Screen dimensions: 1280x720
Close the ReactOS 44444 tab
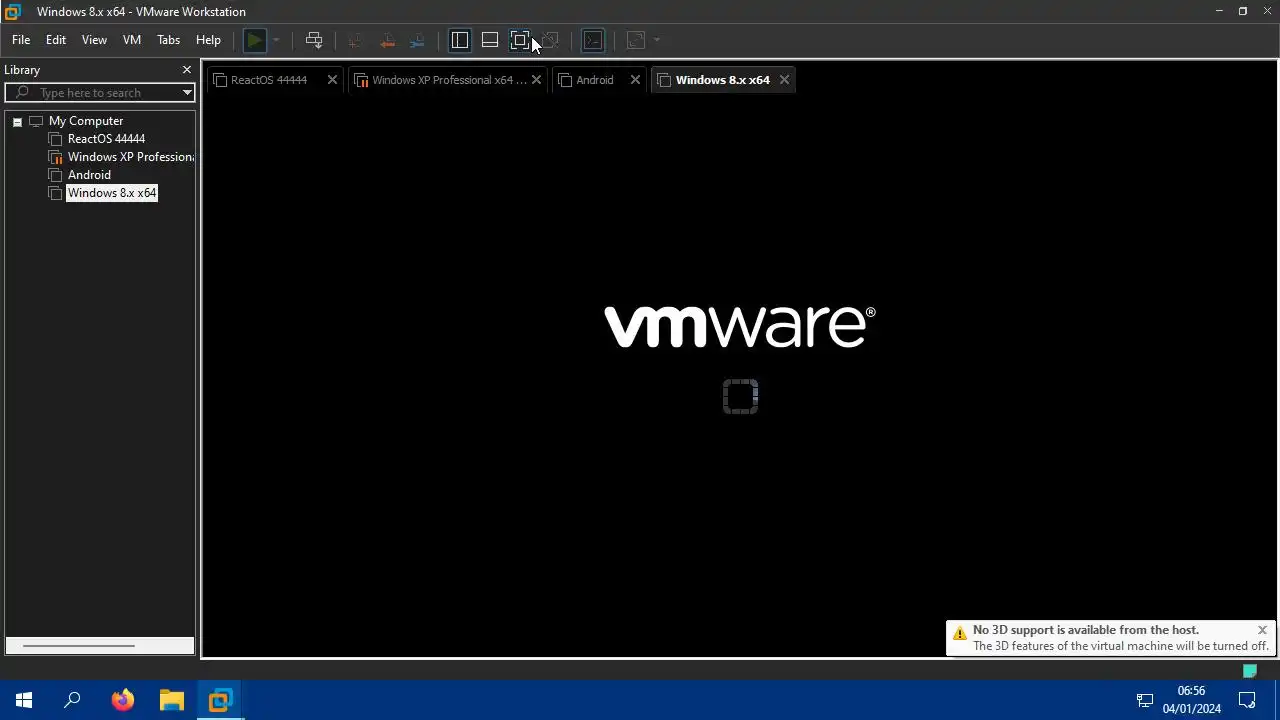click(332, 80)
